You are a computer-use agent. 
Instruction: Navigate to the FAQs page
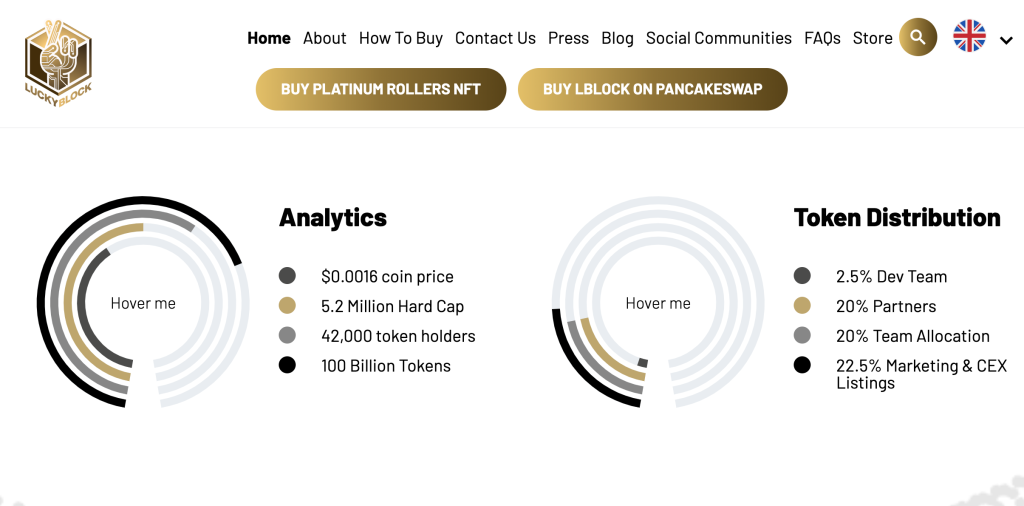tap(822, 38)
